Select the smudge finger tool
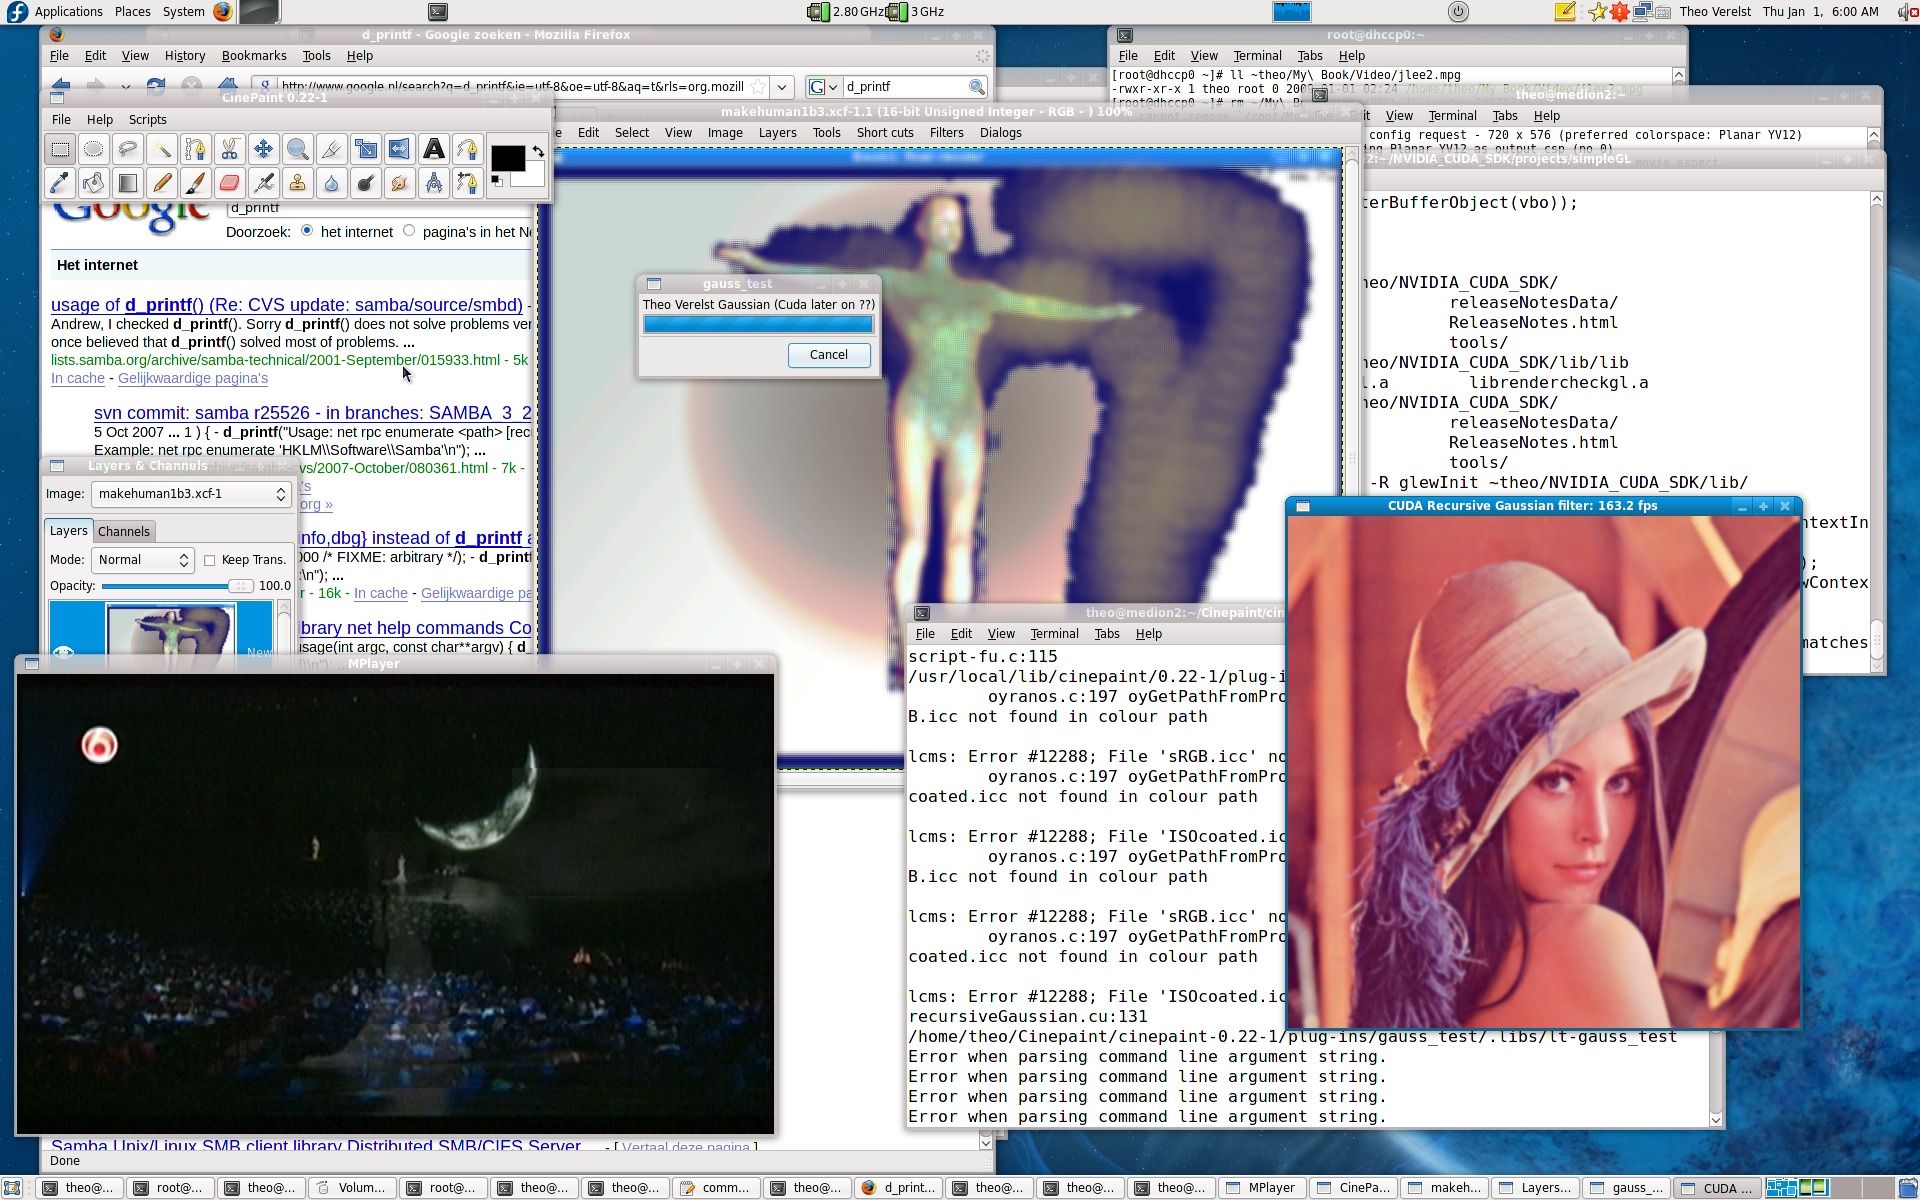The height and width of the screenshot is (1200, 1920). (x=400, y=183)
